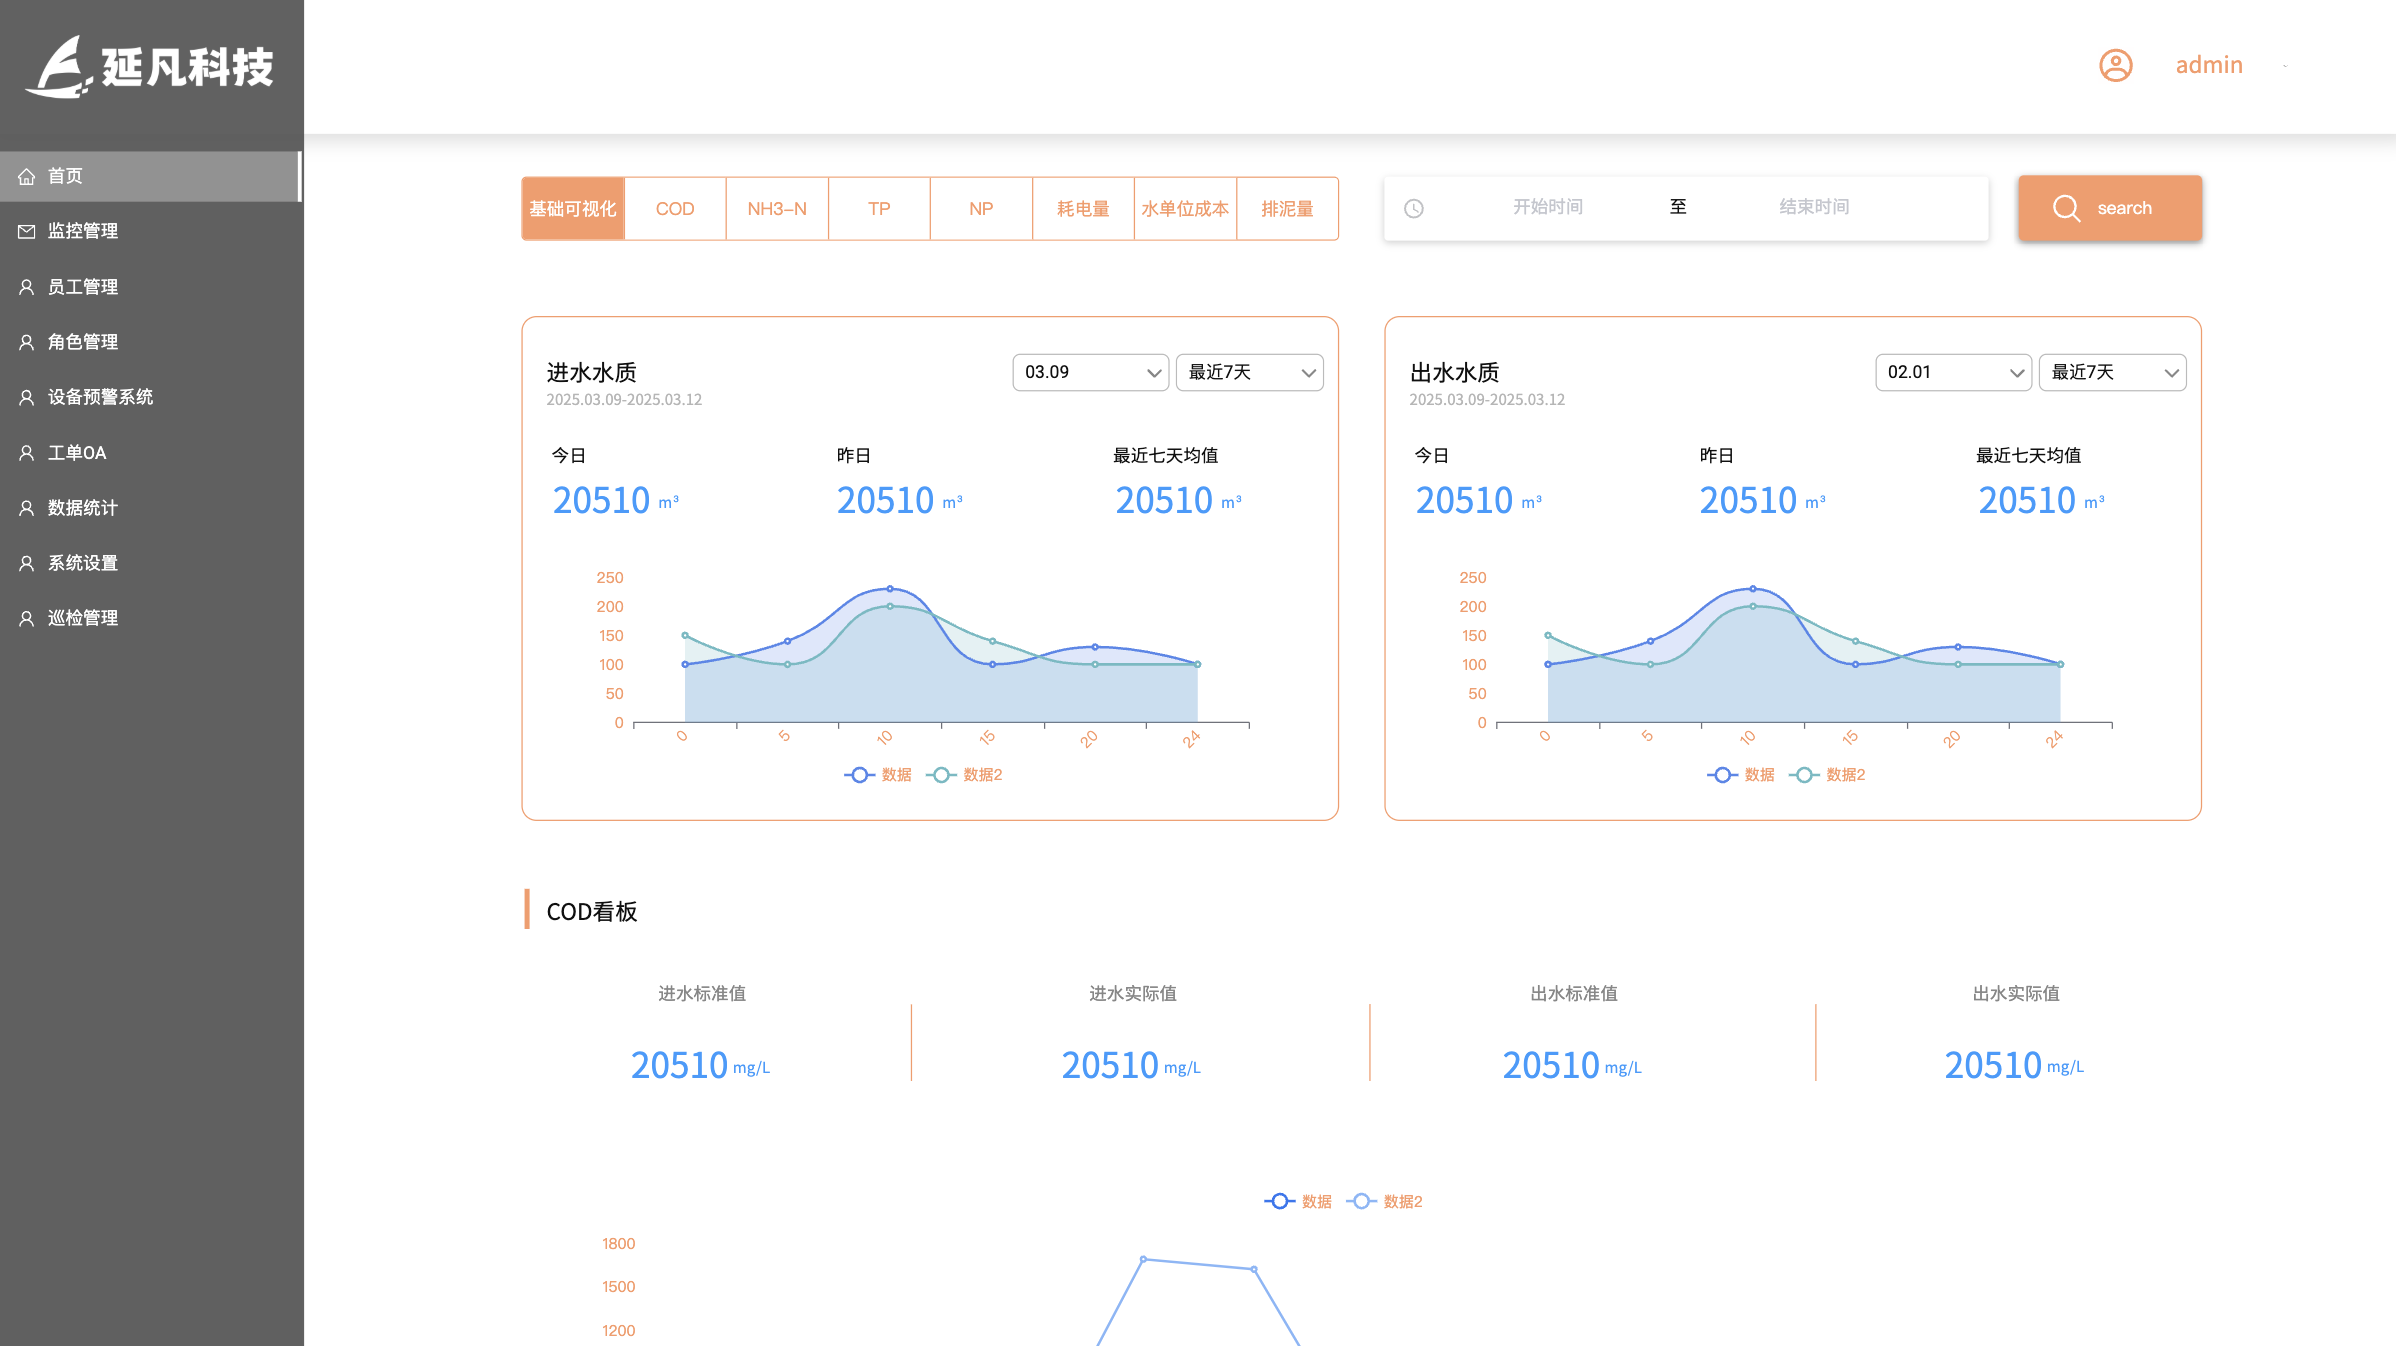Screen dimensions: 2396x1346
Task: Click the clock icon in date range field
Action: pos(1414,209)
